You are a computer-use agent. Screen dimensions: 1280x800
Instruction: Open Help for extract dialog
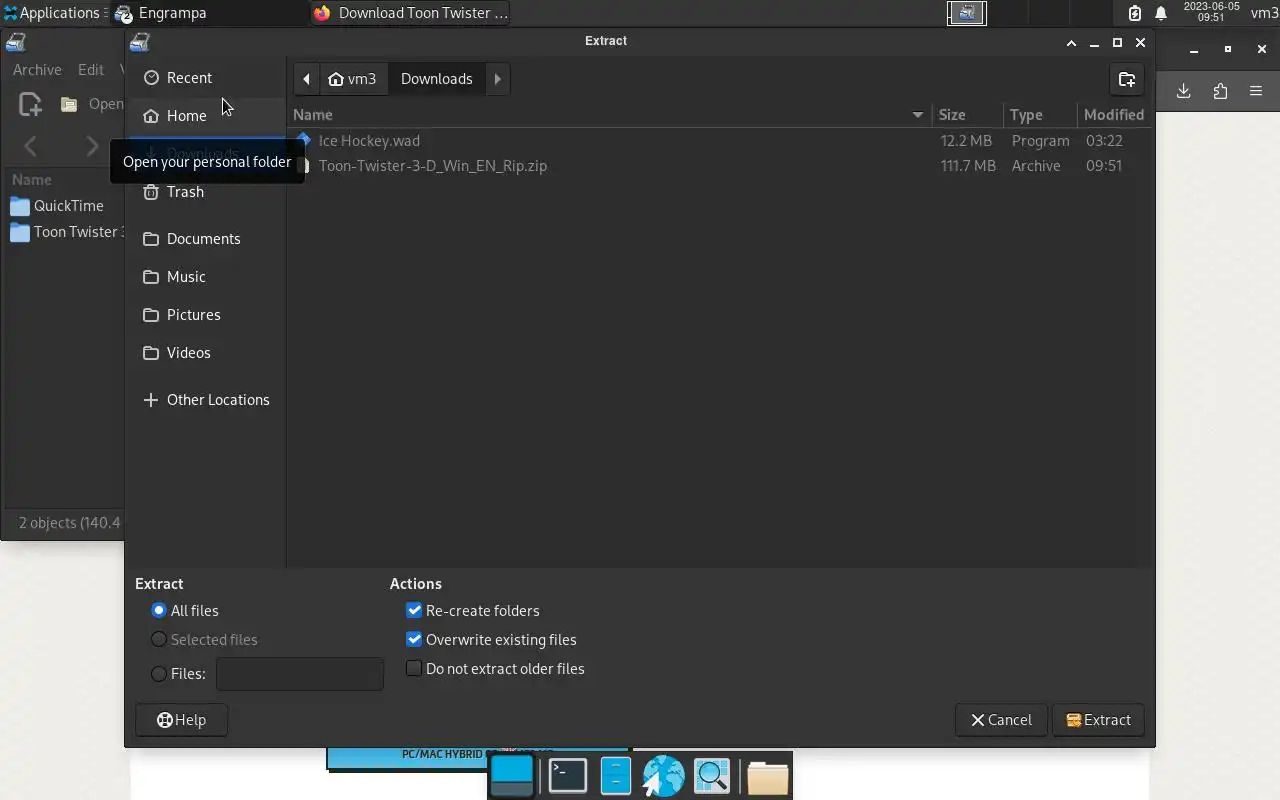tap(182, 720)
